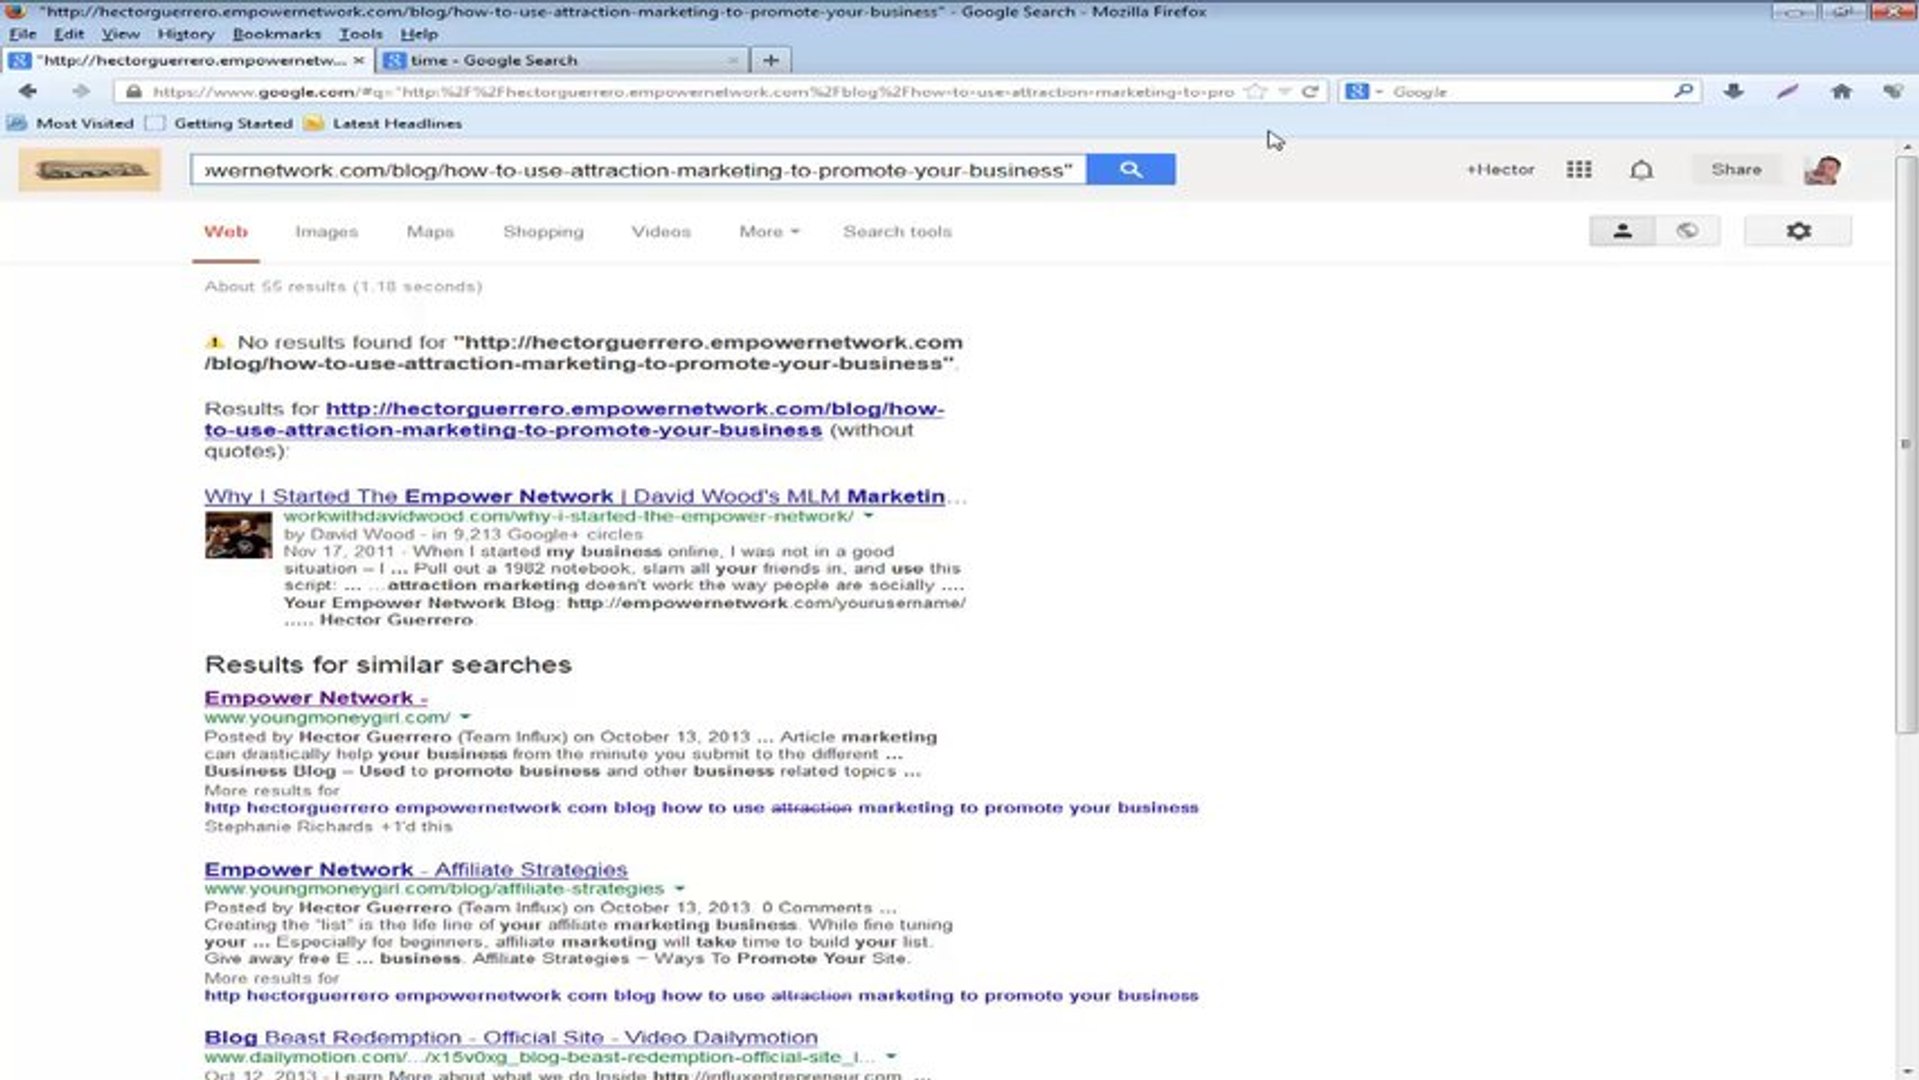Click the Firefox home icon

pyautogui.click(x=1841, y=91)
